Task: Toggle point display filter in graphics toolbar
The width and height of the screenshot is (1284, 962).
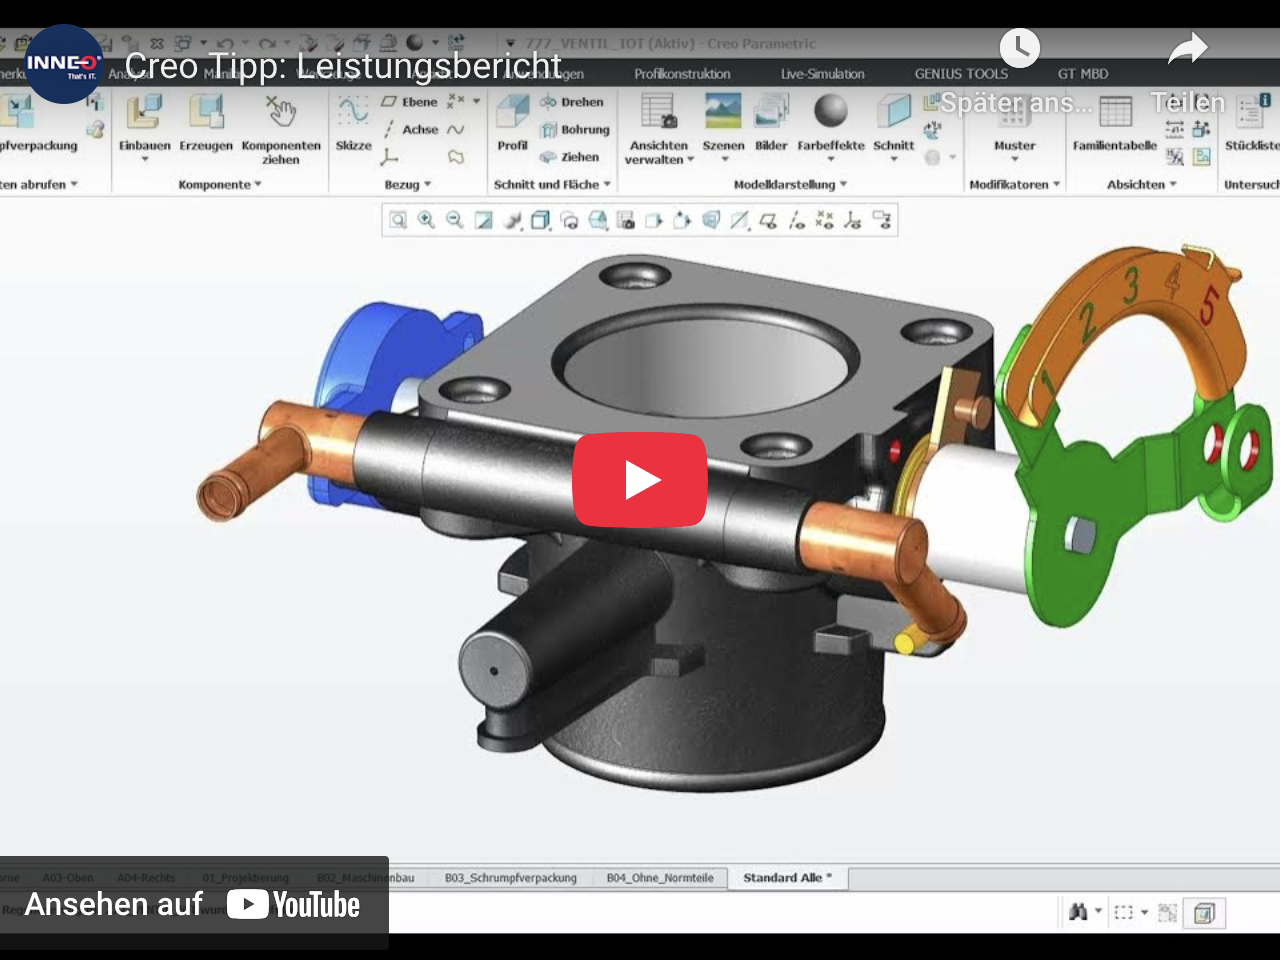Action: 824,220
